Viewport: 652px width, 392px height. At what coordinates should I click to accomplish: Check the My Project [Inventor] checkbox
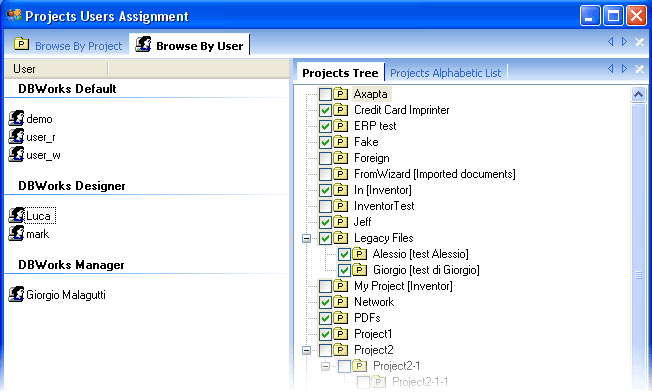point(325,286)
